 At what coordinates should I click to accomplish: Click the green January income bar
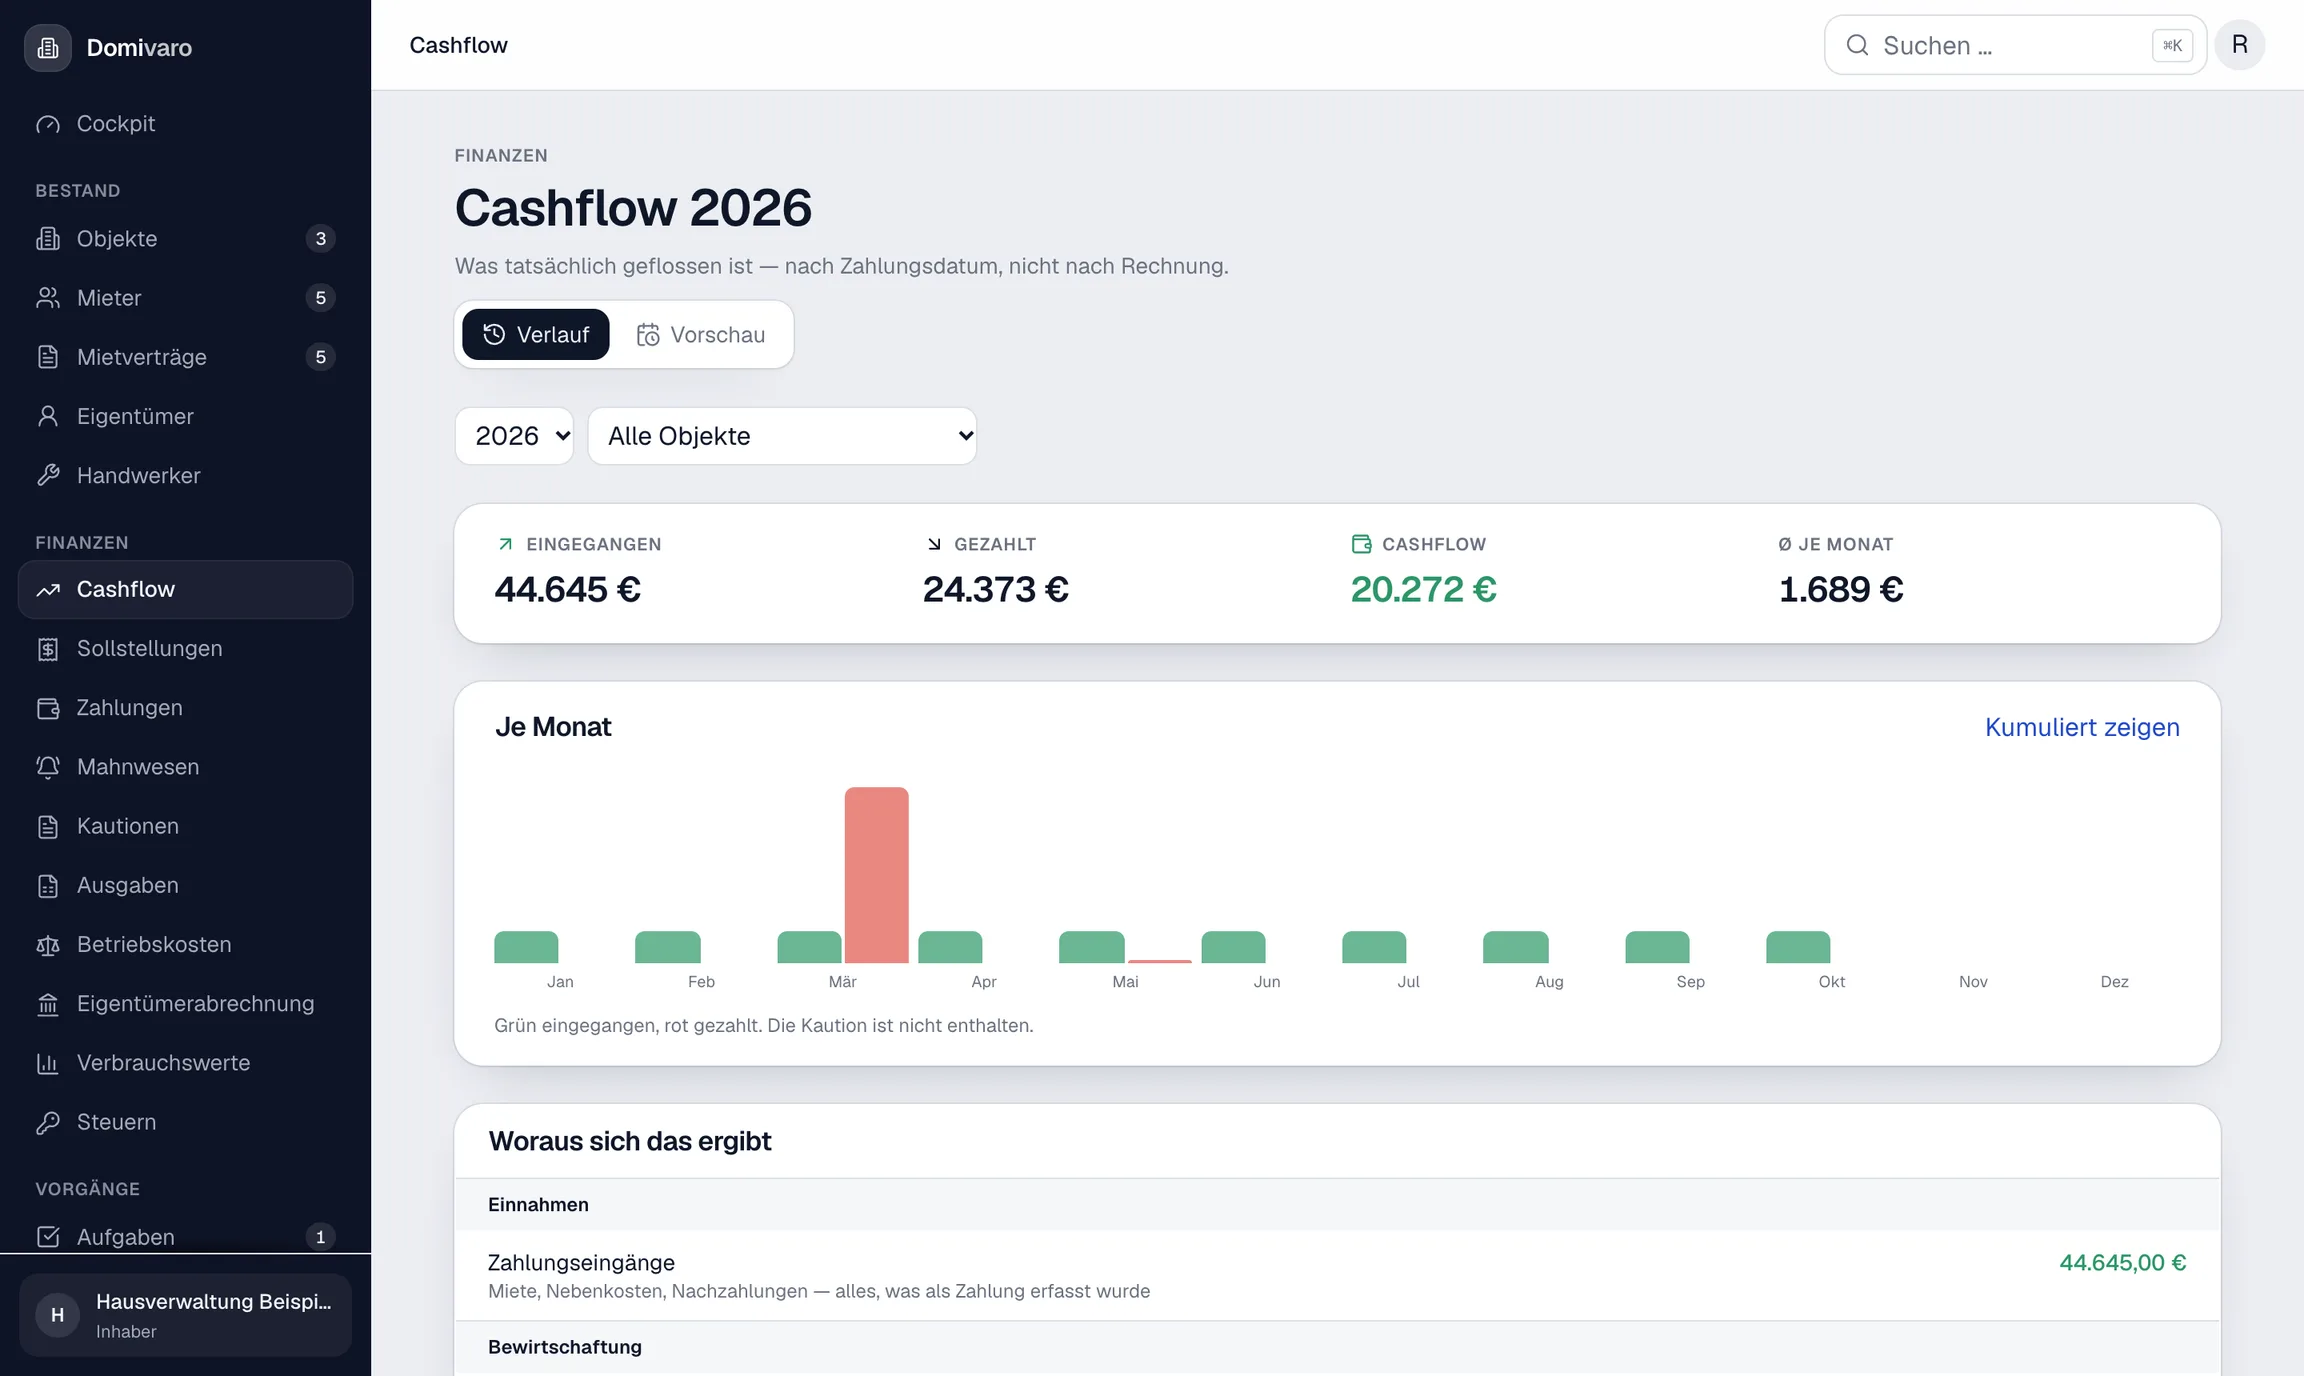(x=526, y=947)
